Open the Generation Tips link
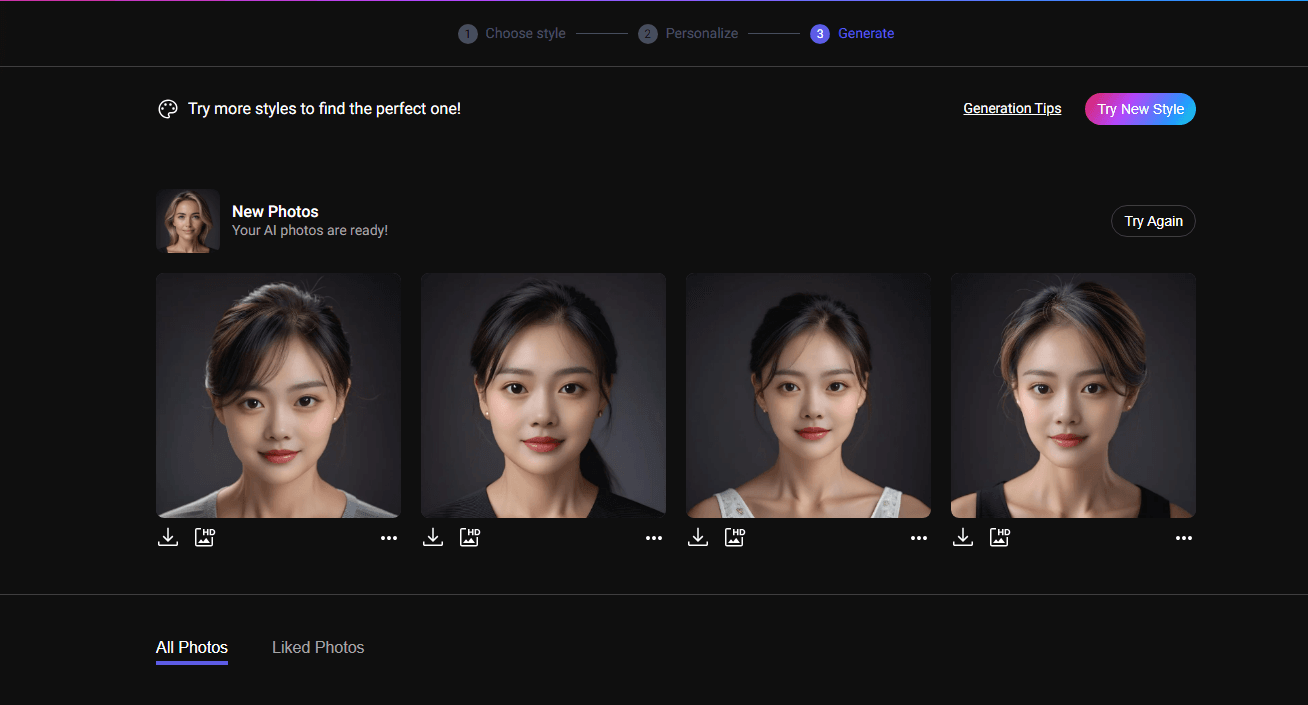Viewport: 1308px width, 705px height. pos(1012,108)
